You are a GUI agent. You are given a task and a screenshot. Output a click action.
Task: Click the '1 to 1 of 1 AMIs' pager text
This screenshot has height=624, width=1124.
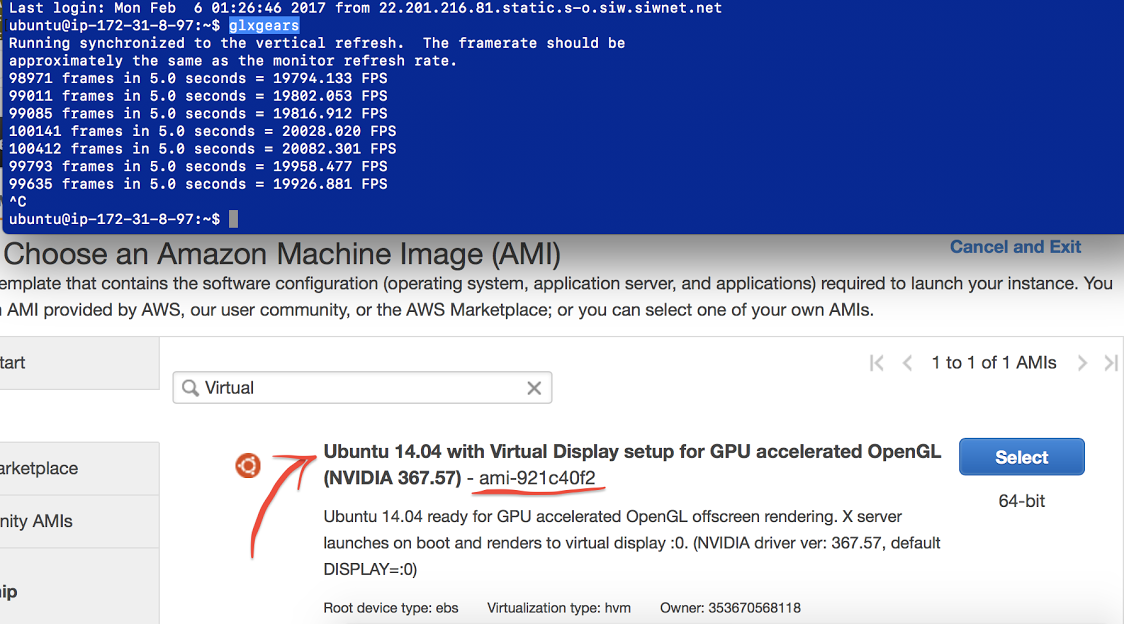[x=994, y=363]
